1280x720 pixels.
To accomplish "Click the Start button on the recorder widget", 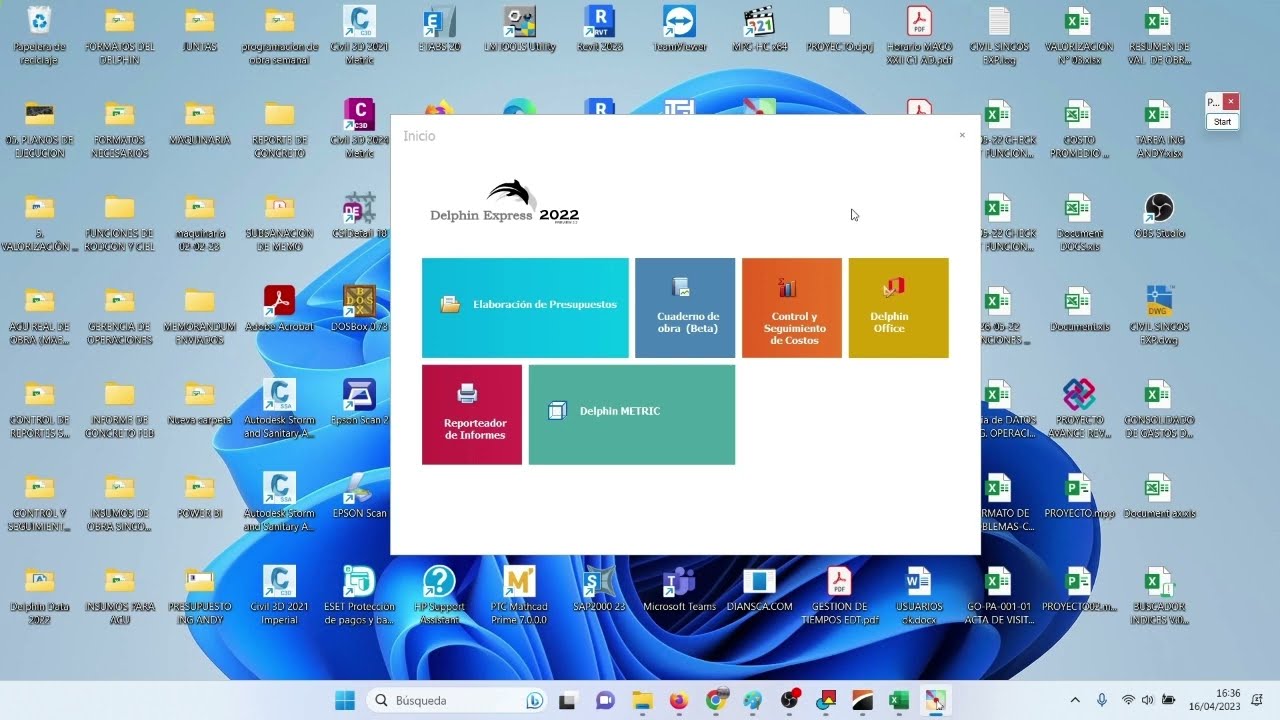I will (x=1222, y=122).
